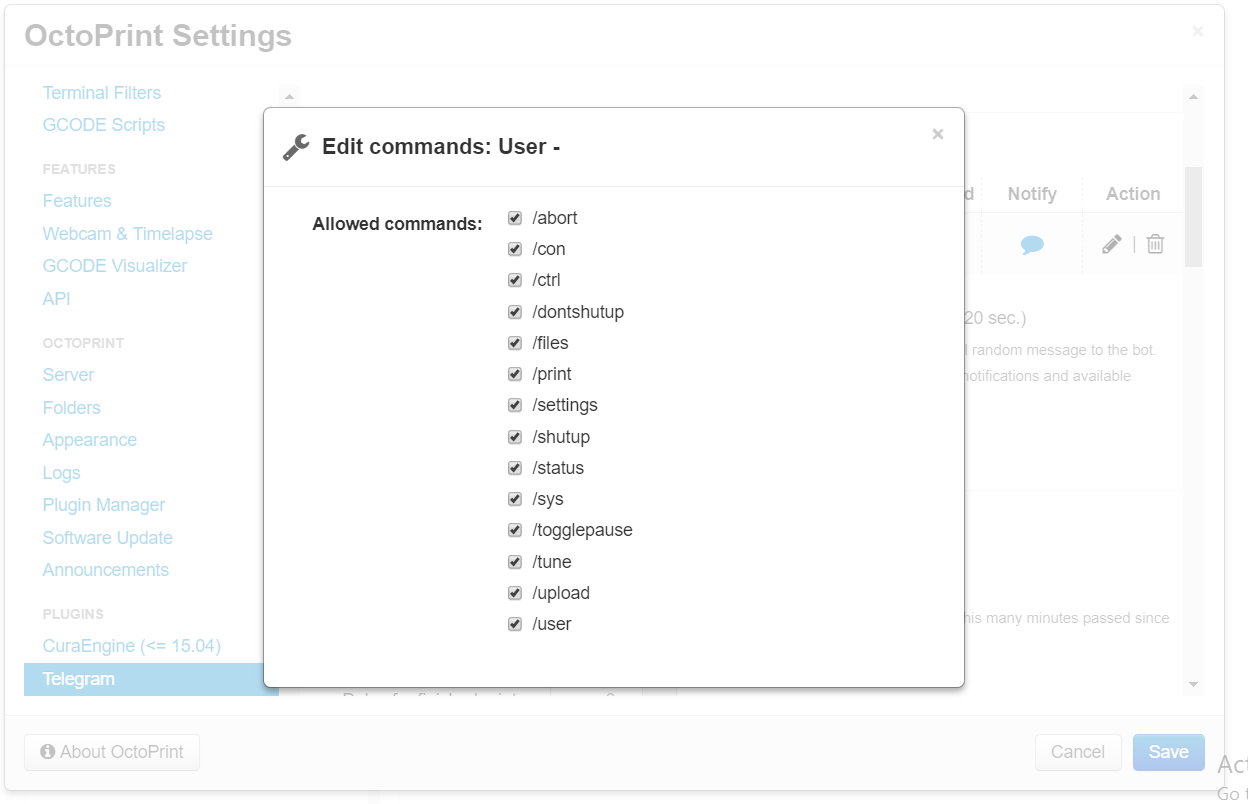Click the settings panel scroll-down arrow

pyautogui.click(x=1192, y=684)
